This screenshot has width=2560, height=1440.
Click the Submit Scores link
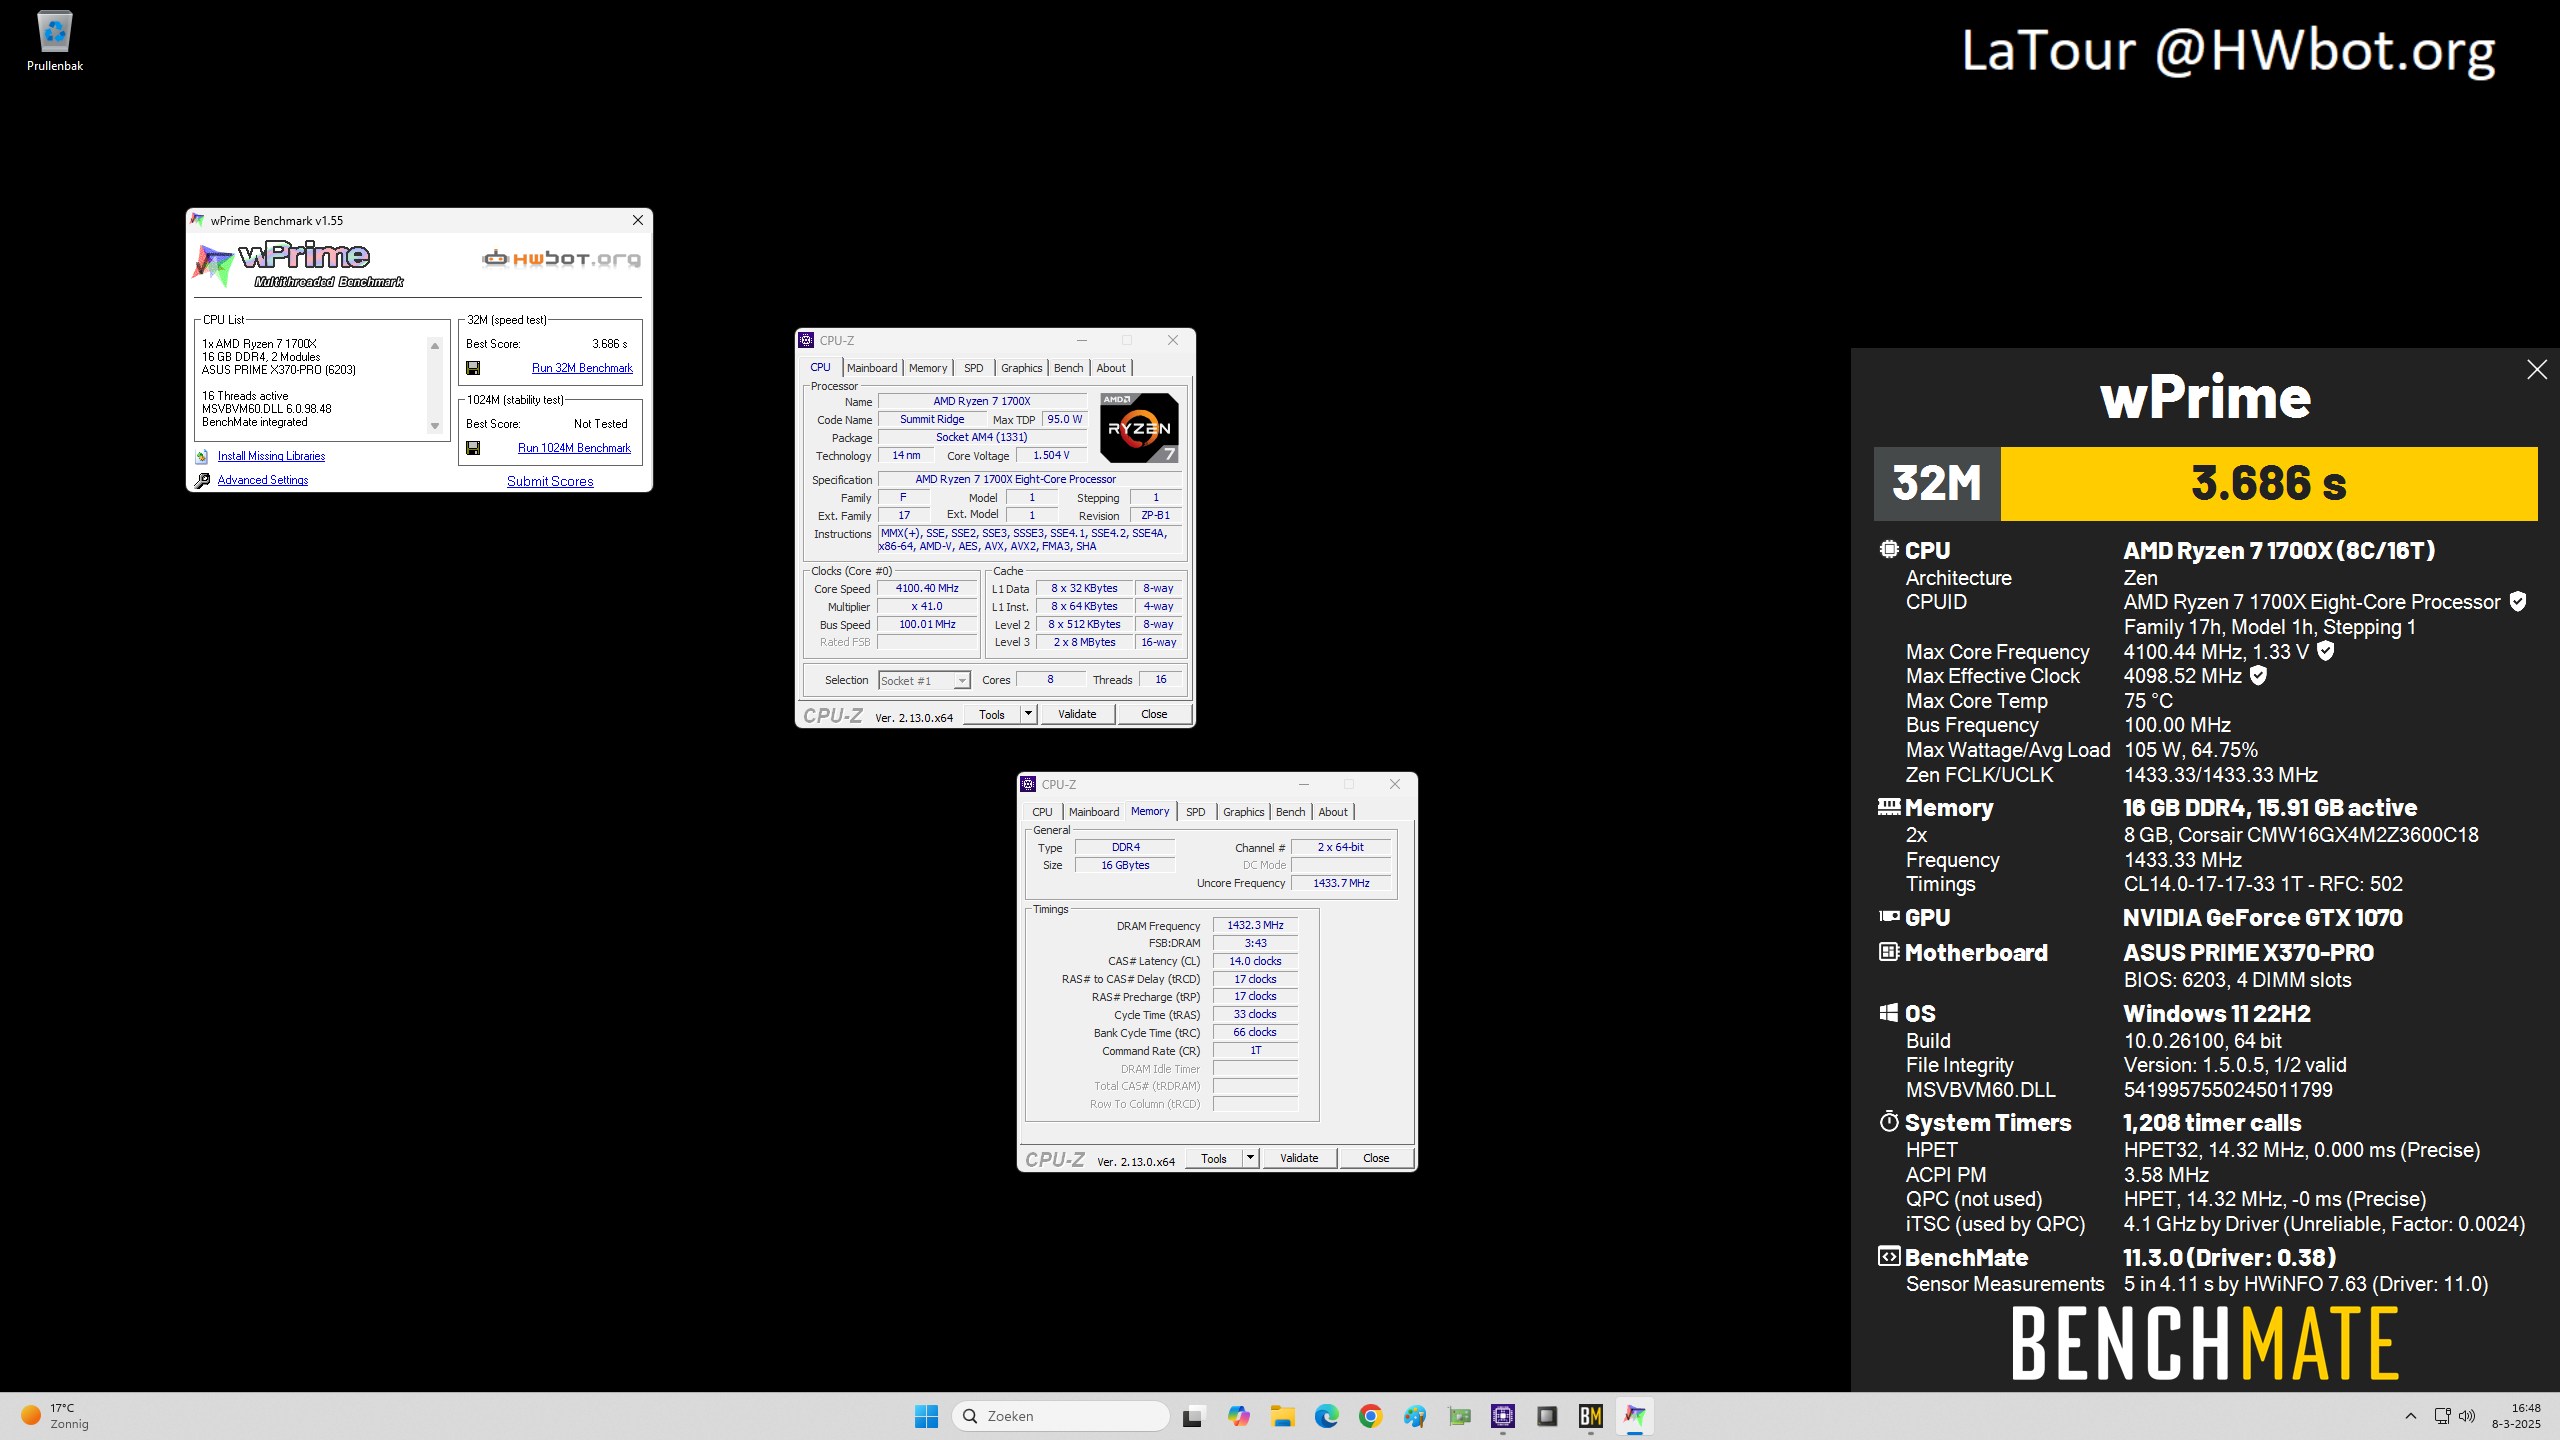tap(550, 481)
